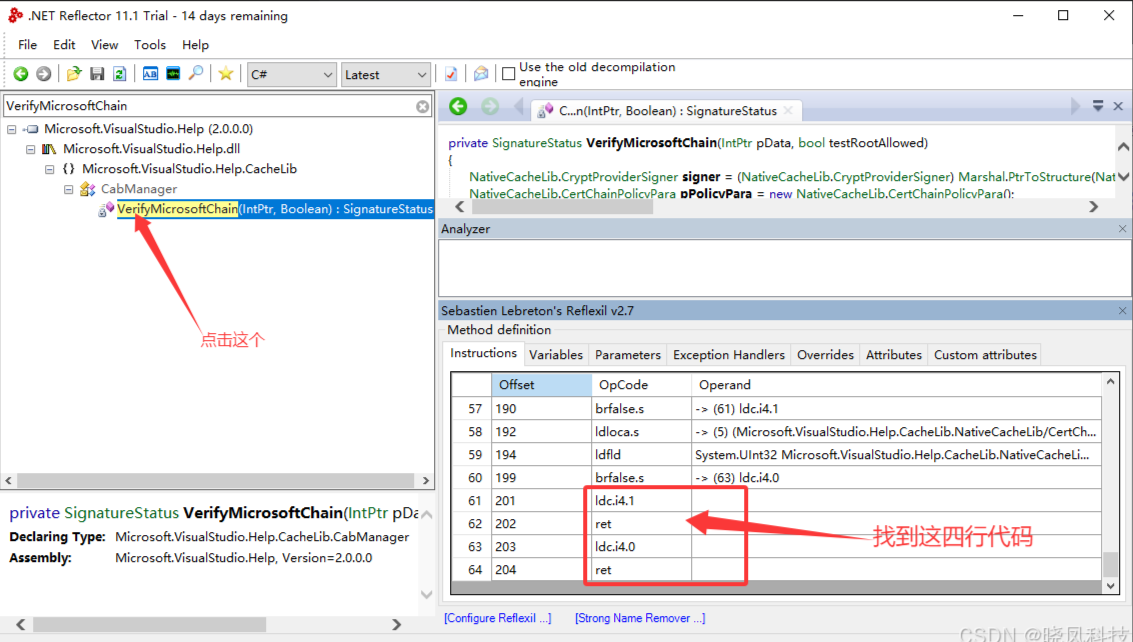Click the red checkmark document icon
The height and width of the screenshot is (642, 1133).
point(451,74)
